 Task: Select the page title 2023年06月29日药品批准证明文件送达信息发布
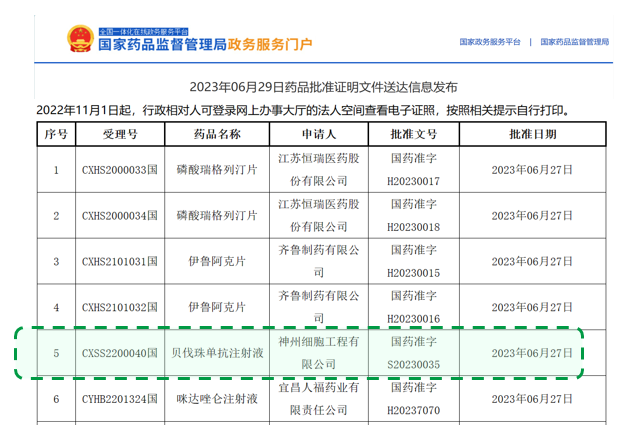[x=323, y=87]
